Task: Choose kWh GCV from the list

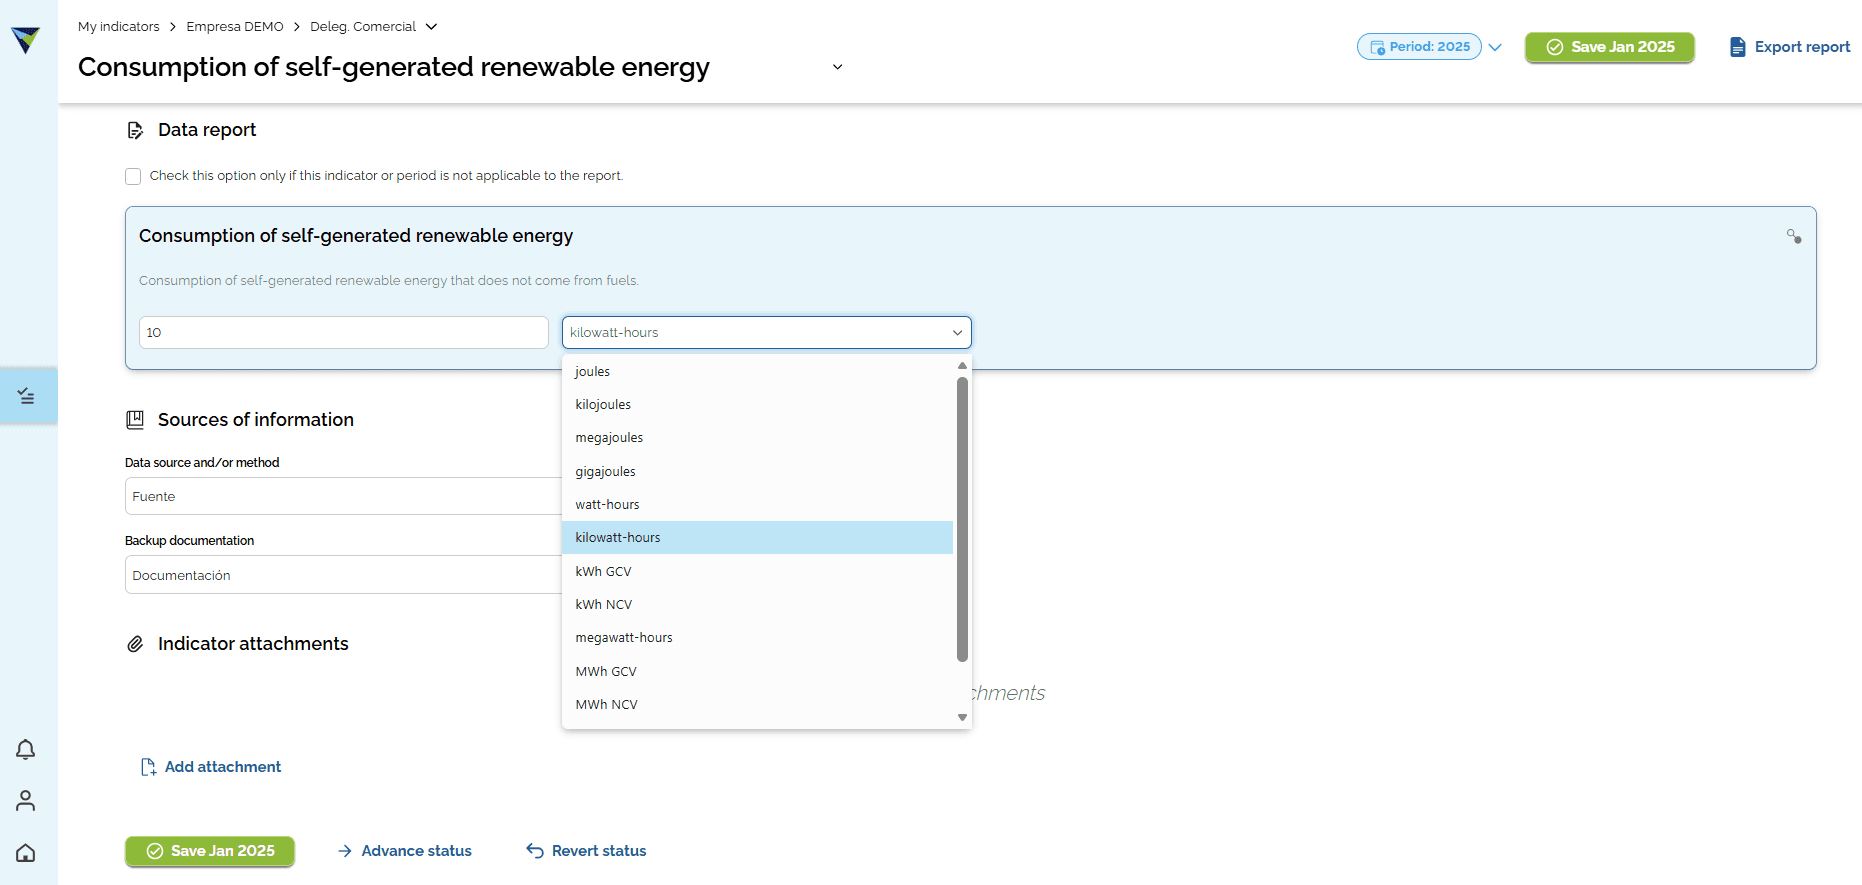Action: point(757,571)
